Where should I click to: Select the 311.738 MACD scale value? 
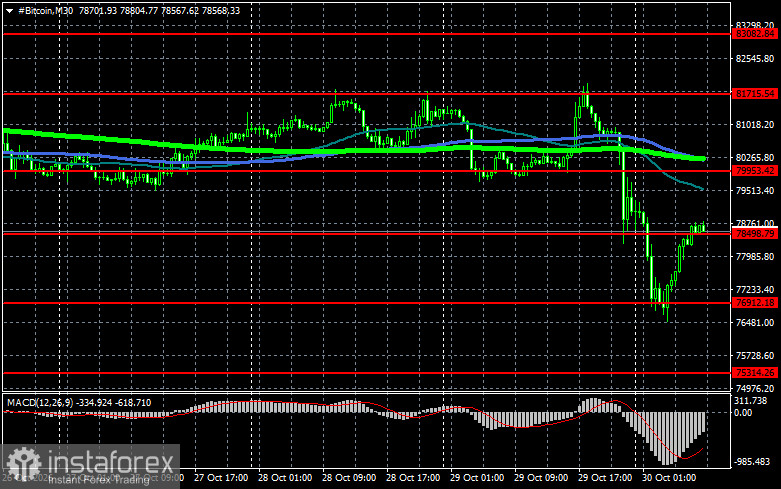pos(751,400)
